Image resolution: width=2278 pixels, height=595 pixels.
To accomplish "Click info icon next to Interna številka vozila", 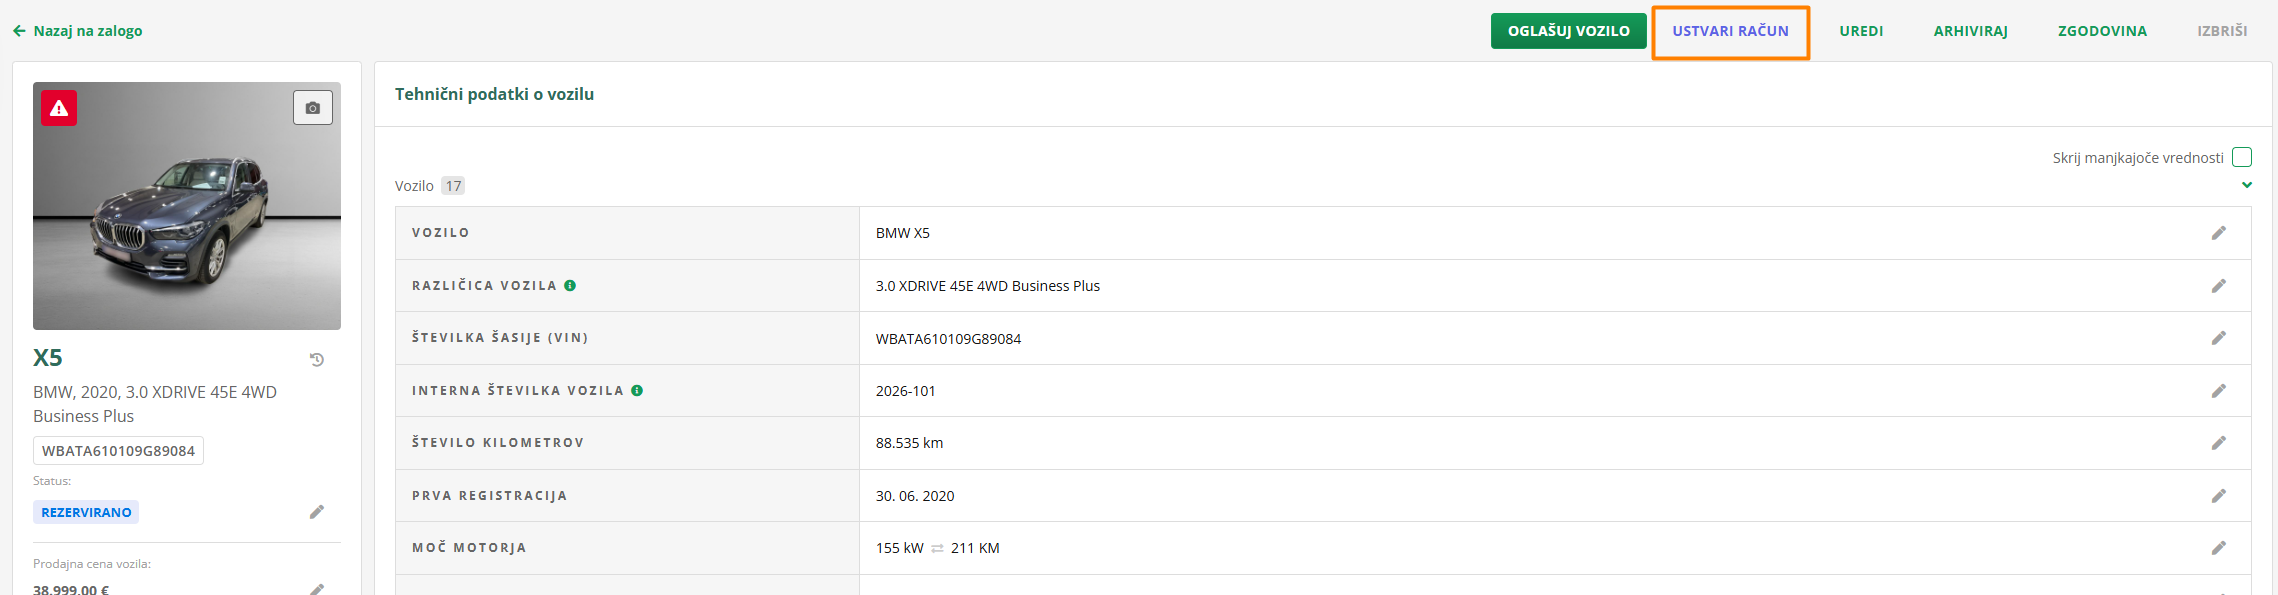I will click(637, 390).
